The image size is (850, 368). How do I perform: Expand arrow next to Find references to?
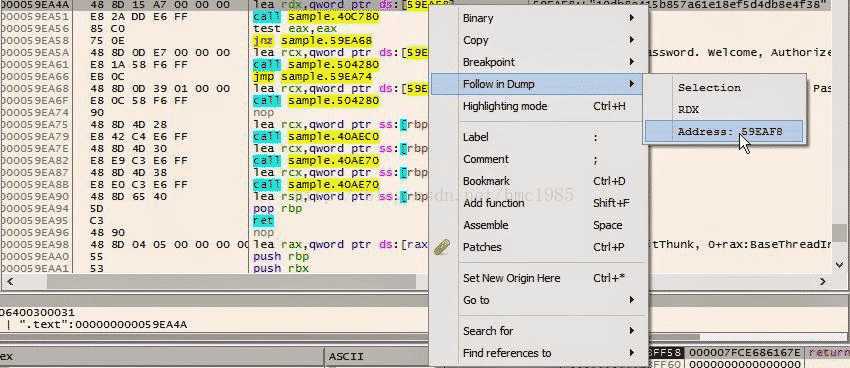coord(632,353)
